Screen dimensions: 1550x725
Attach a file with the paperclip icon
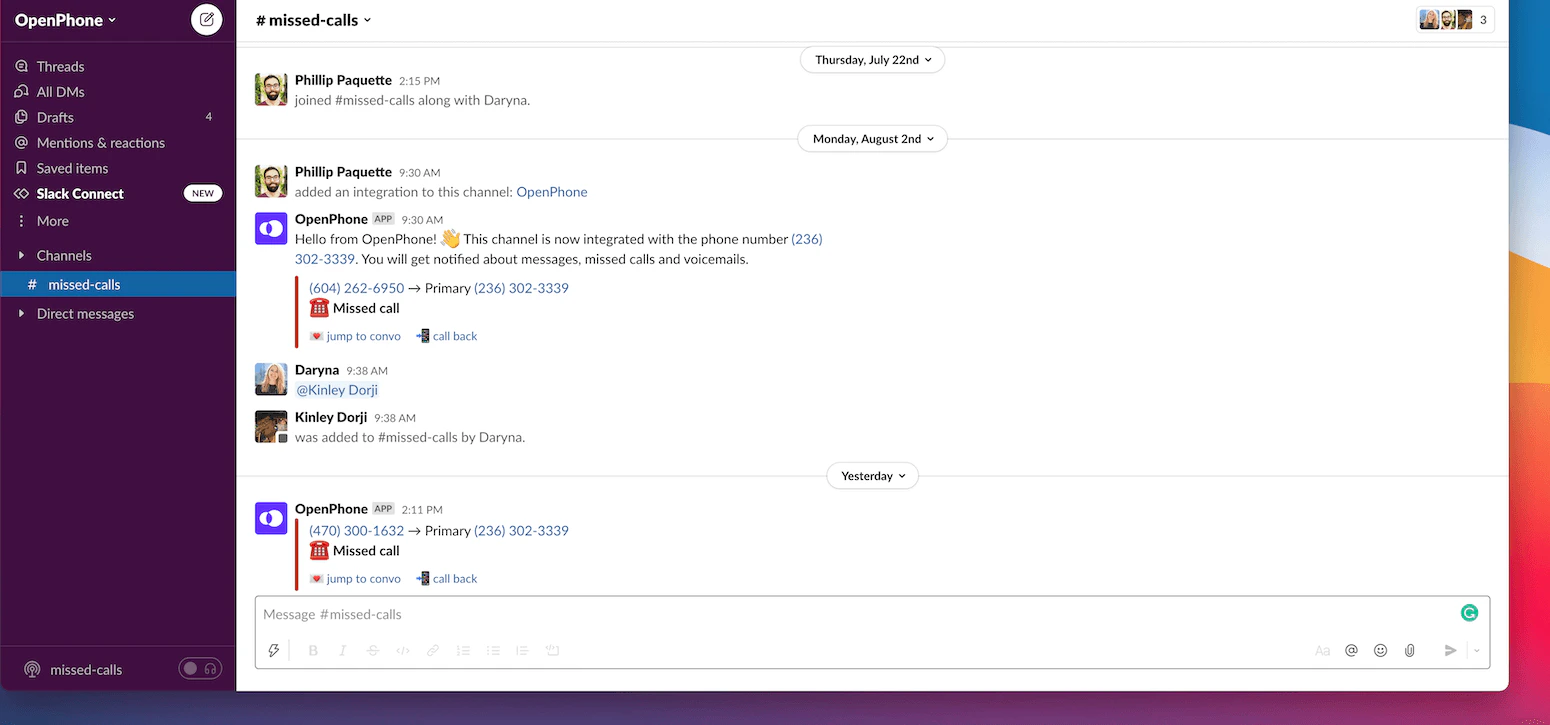(x=1410, y=650)
